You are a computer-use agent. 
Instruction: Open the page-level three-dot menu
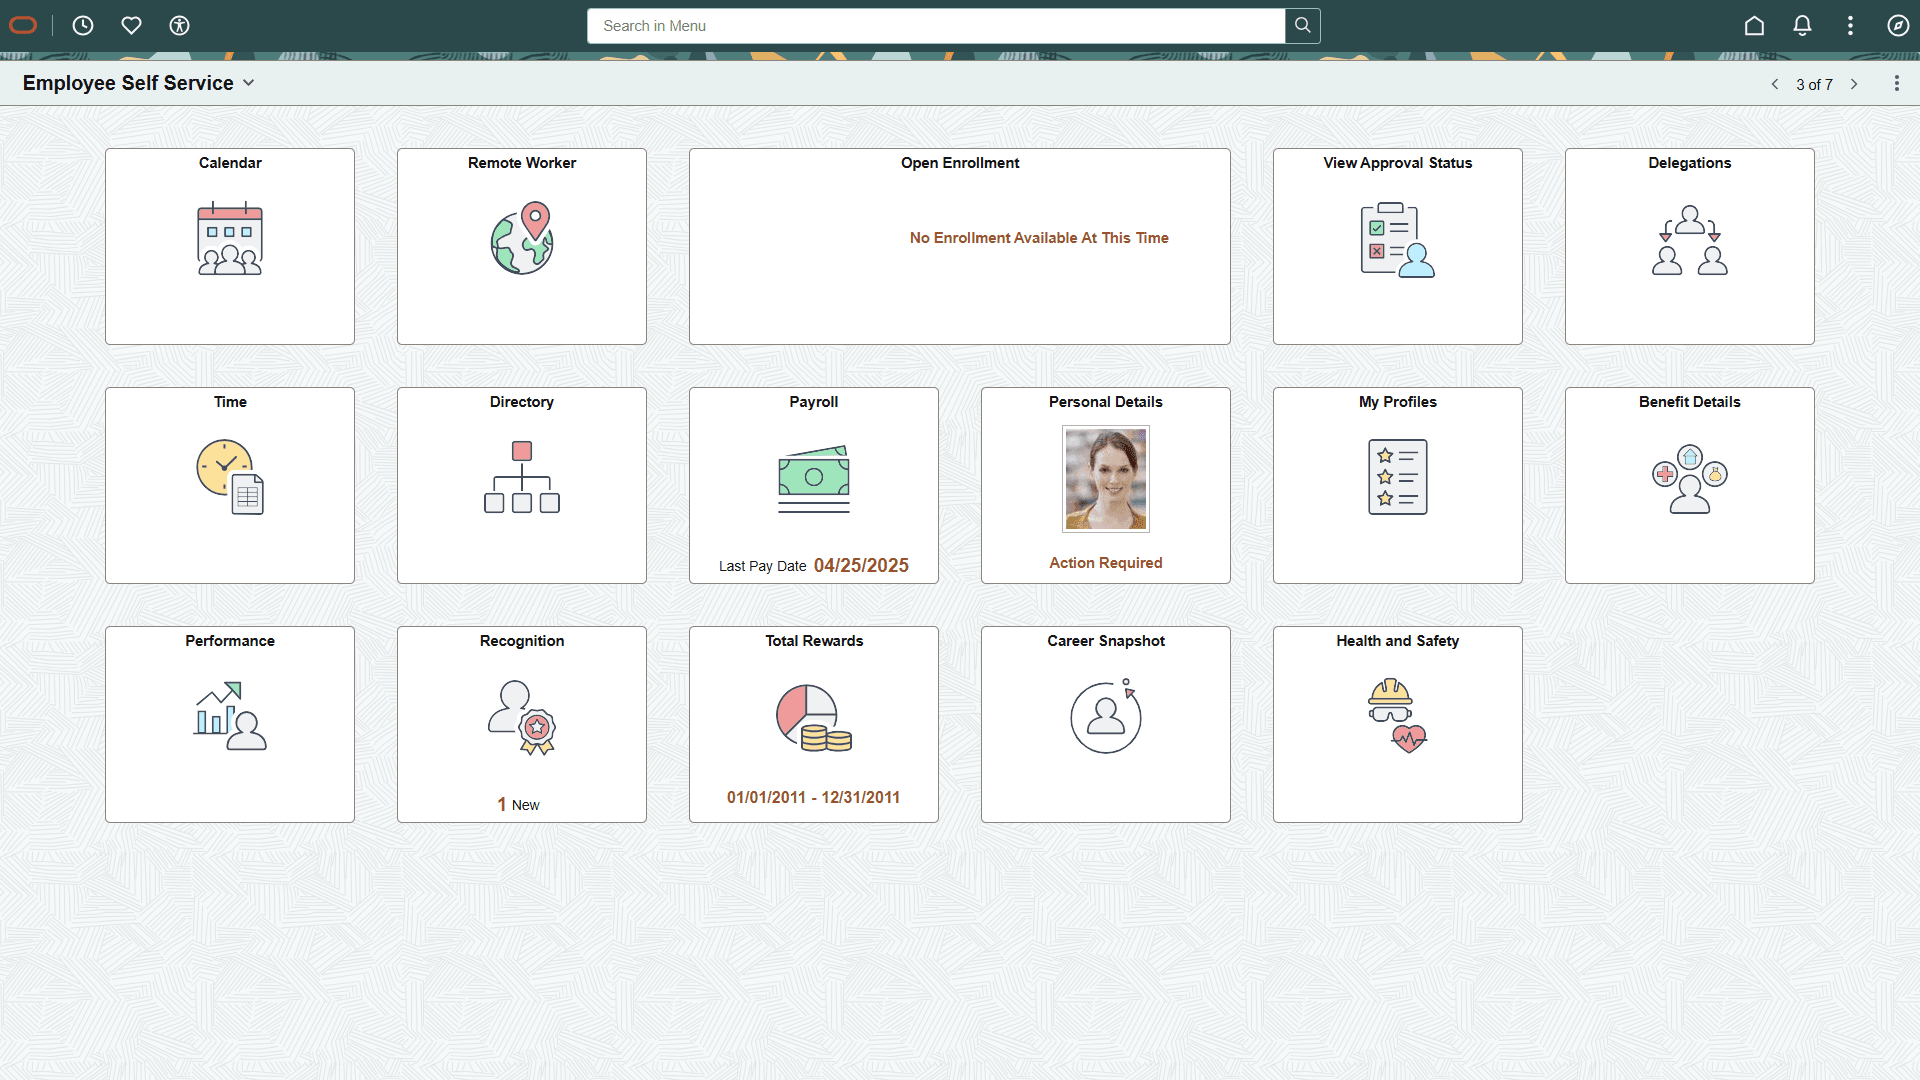[1897, 83]
